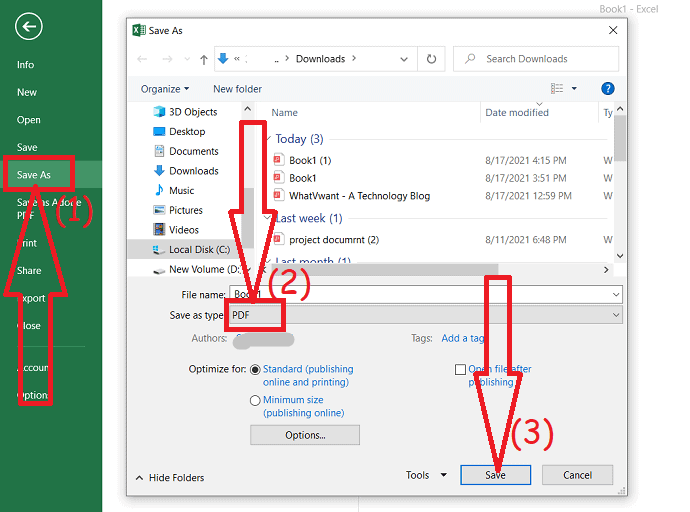Sort files by Name column header

point(284,113)
